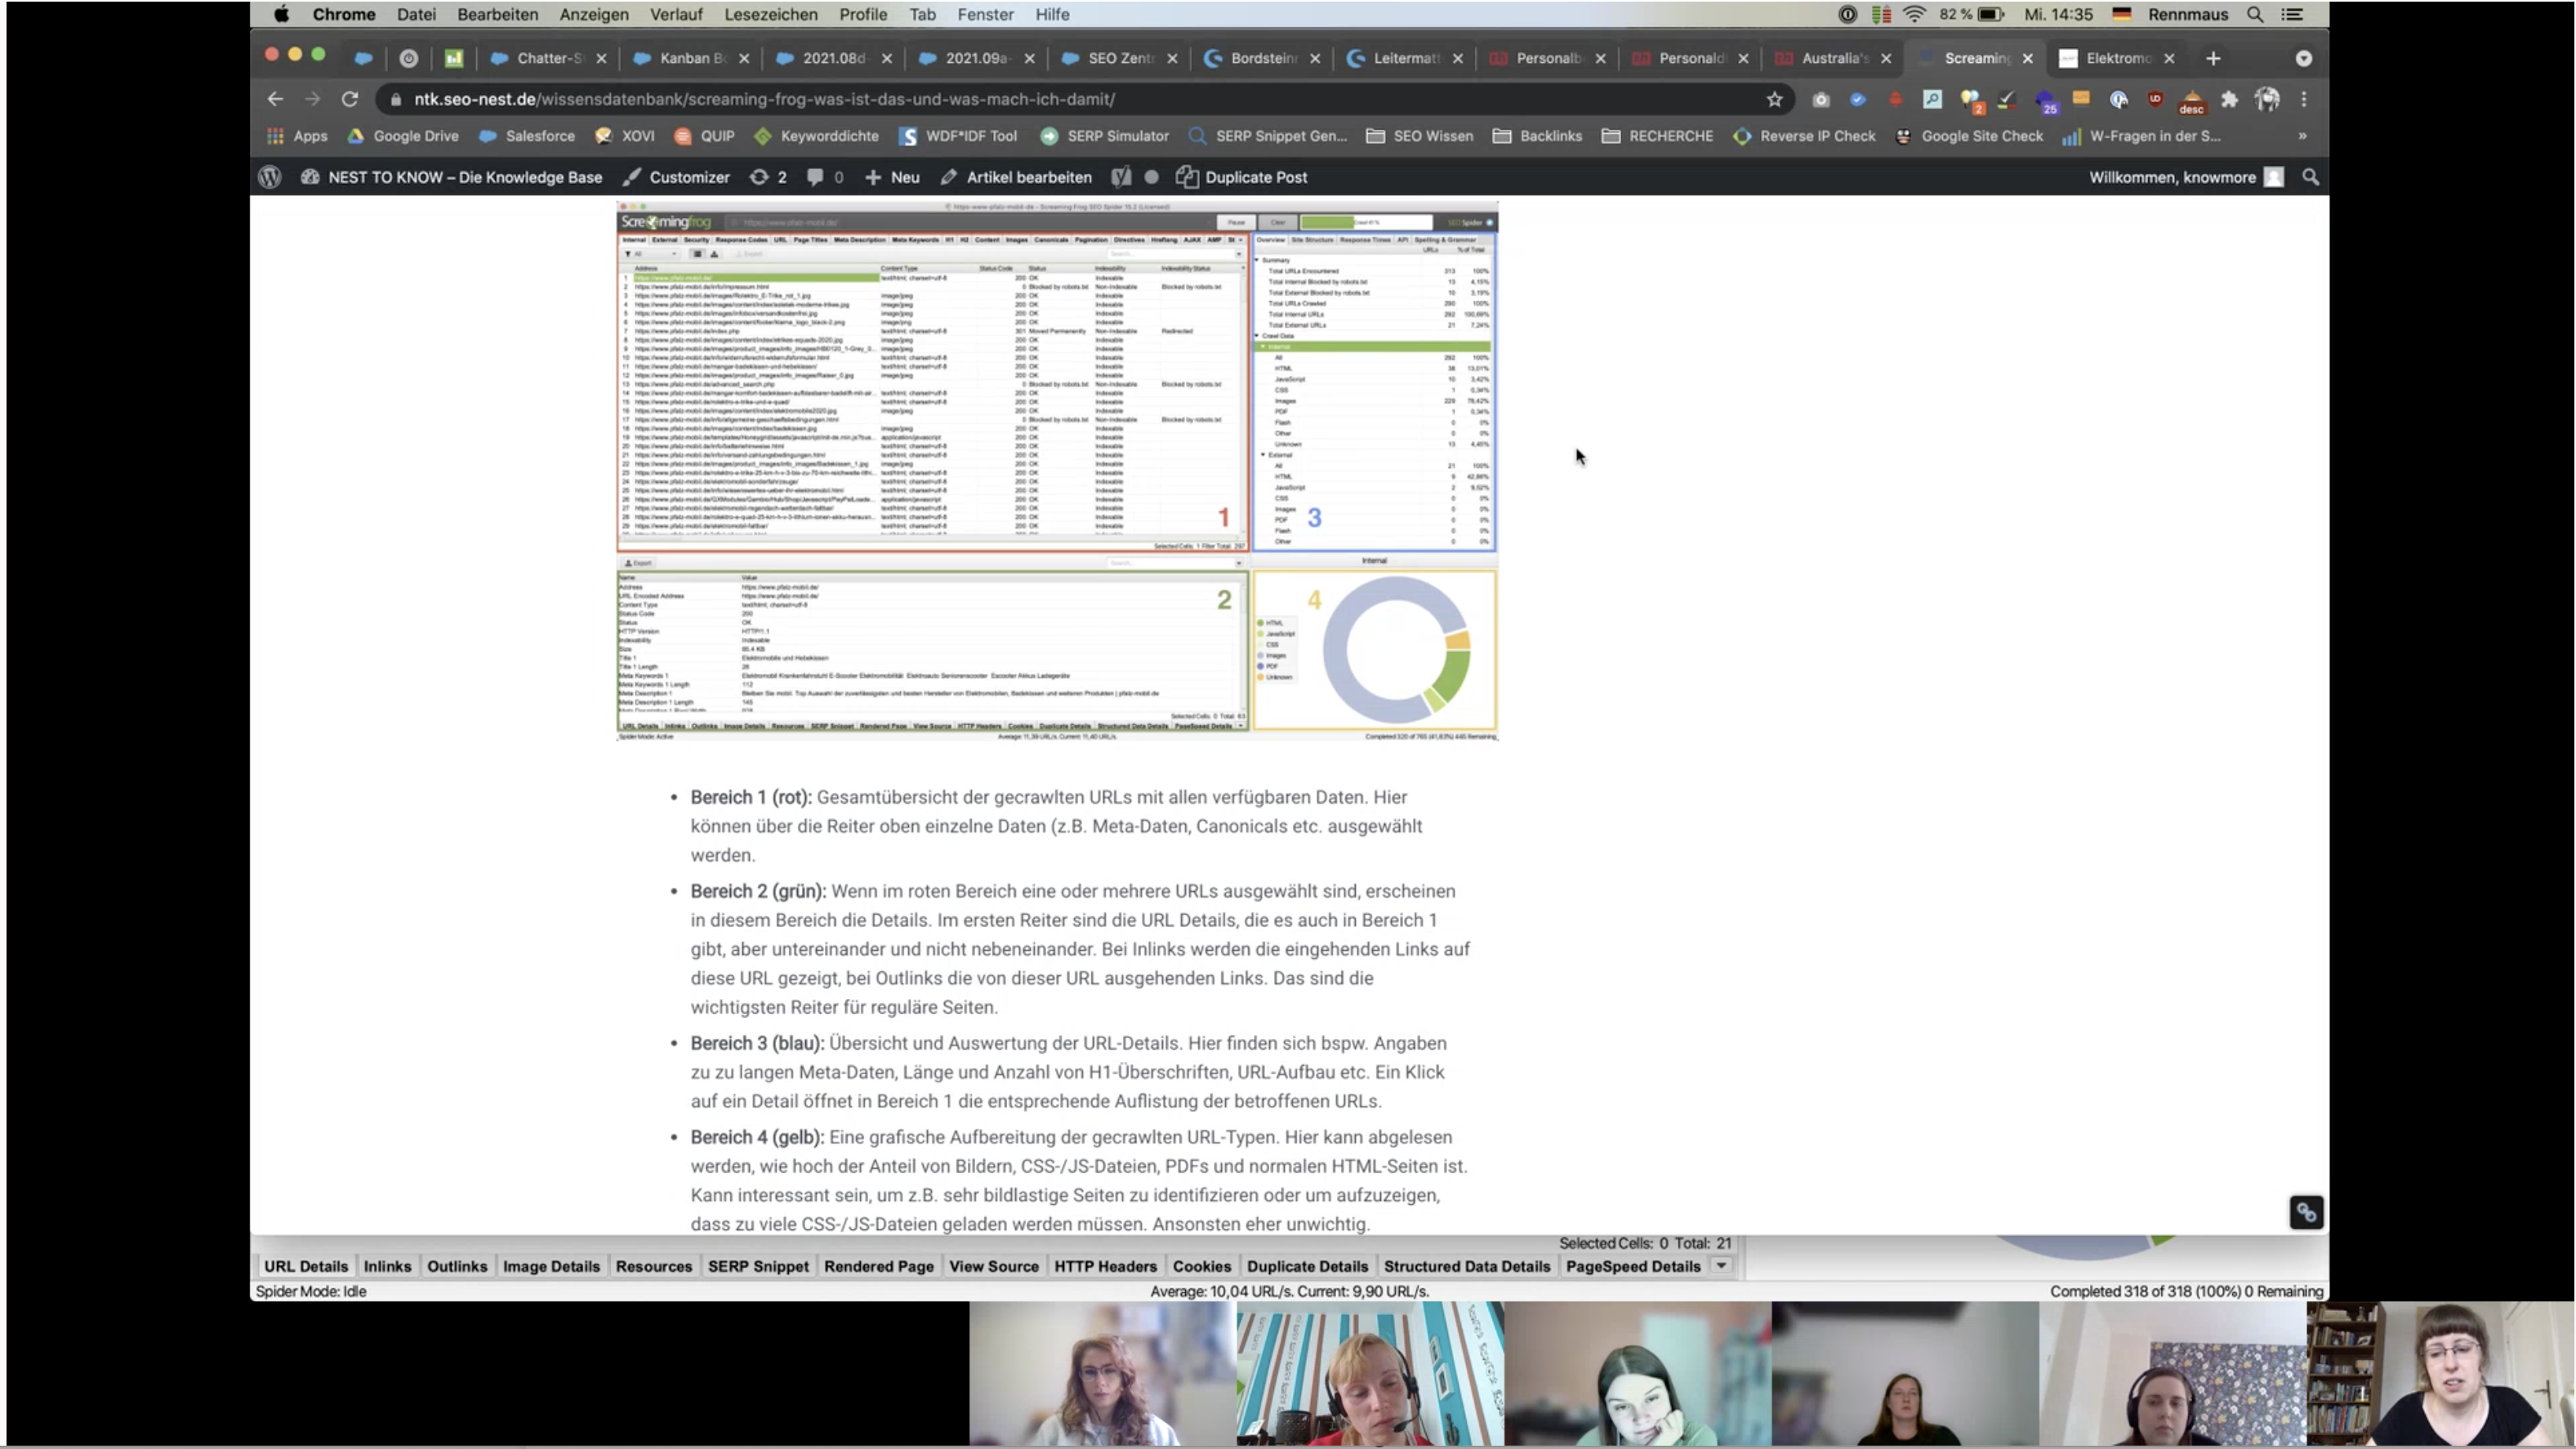The image size is (2576, 1449).
Task: Open the WordPress admin bar search icon
Action: click(x=2310, y=177)
